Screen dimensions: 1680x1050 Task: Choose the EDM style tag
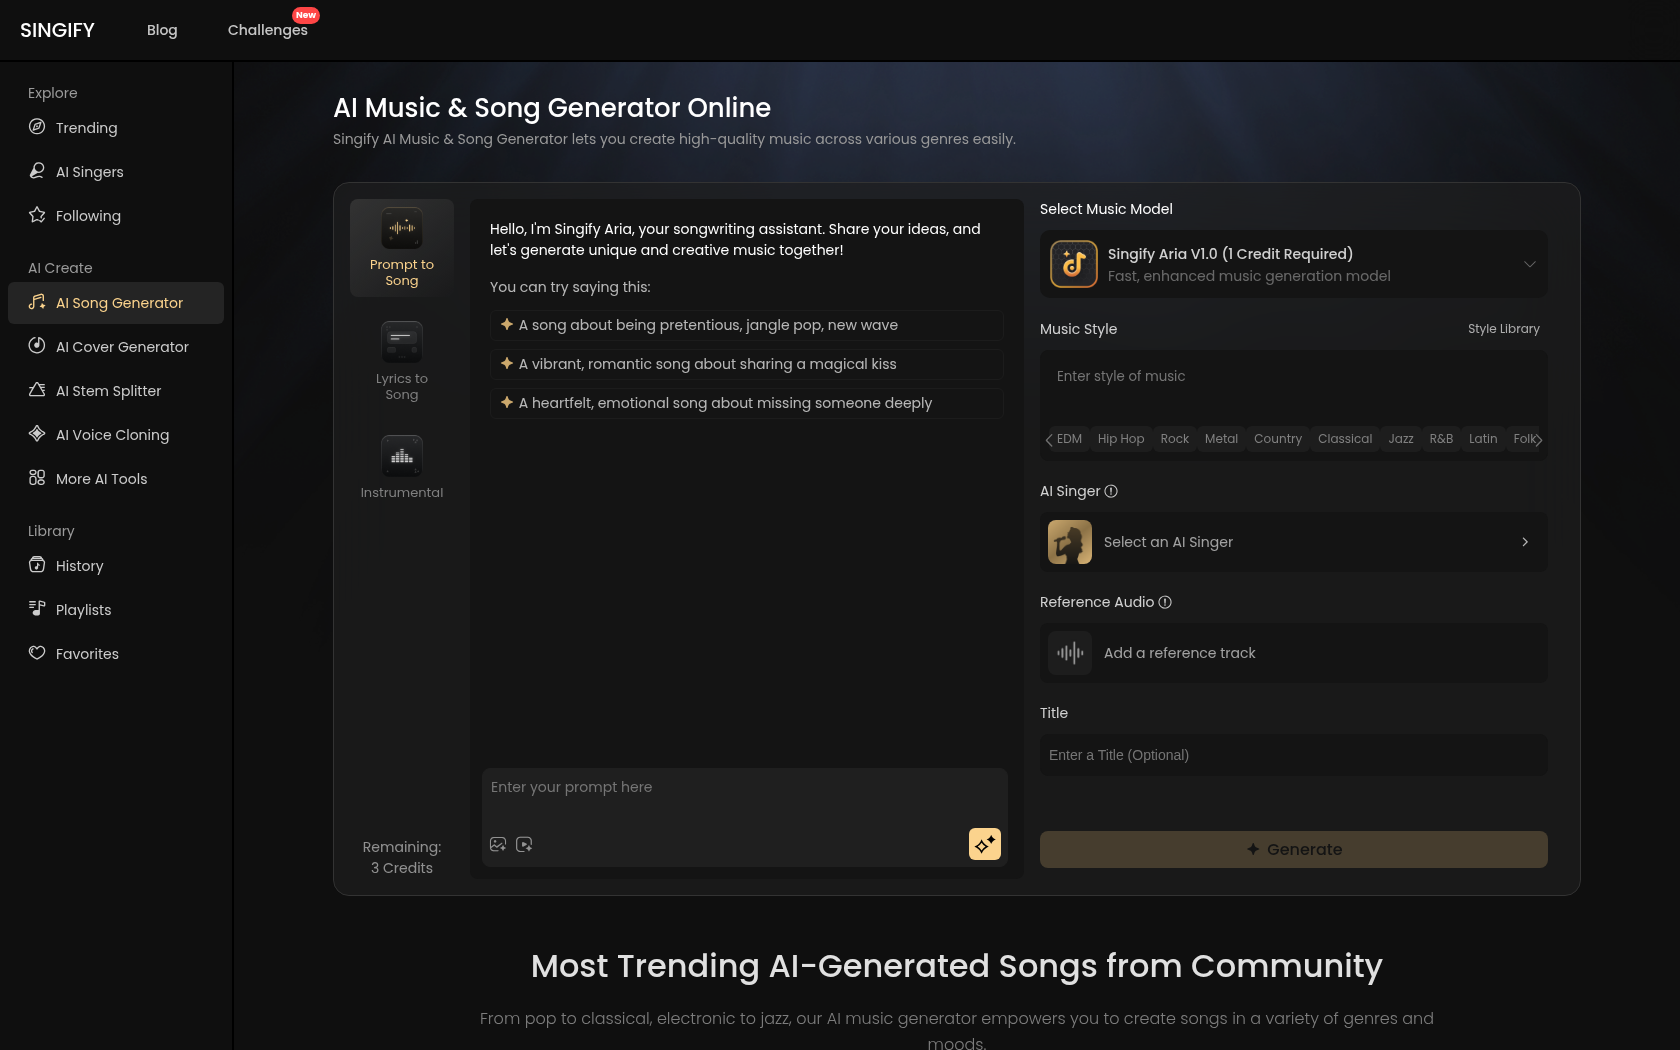[x=1069, y=439]
